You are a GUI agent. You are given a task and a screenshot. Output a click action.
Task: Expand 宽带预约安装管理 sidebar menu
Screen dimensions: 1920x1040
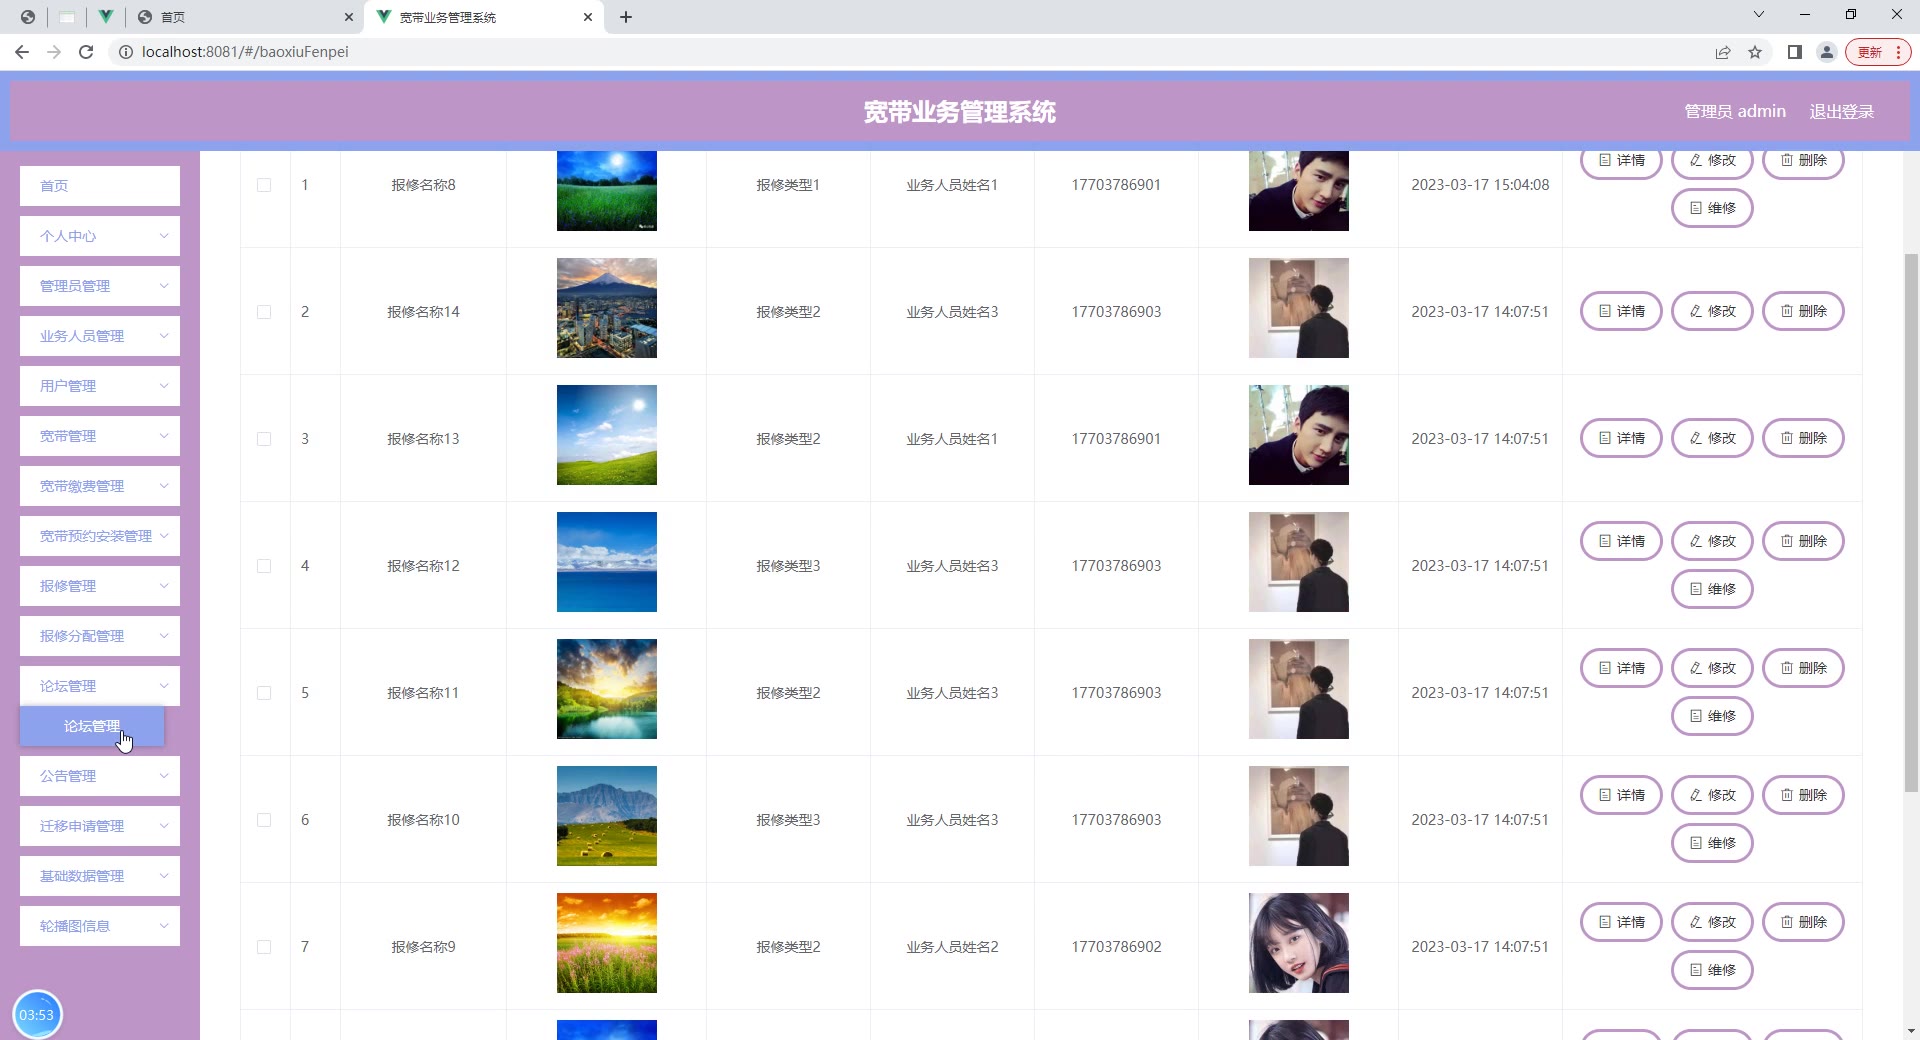click(x=100, y=536)
